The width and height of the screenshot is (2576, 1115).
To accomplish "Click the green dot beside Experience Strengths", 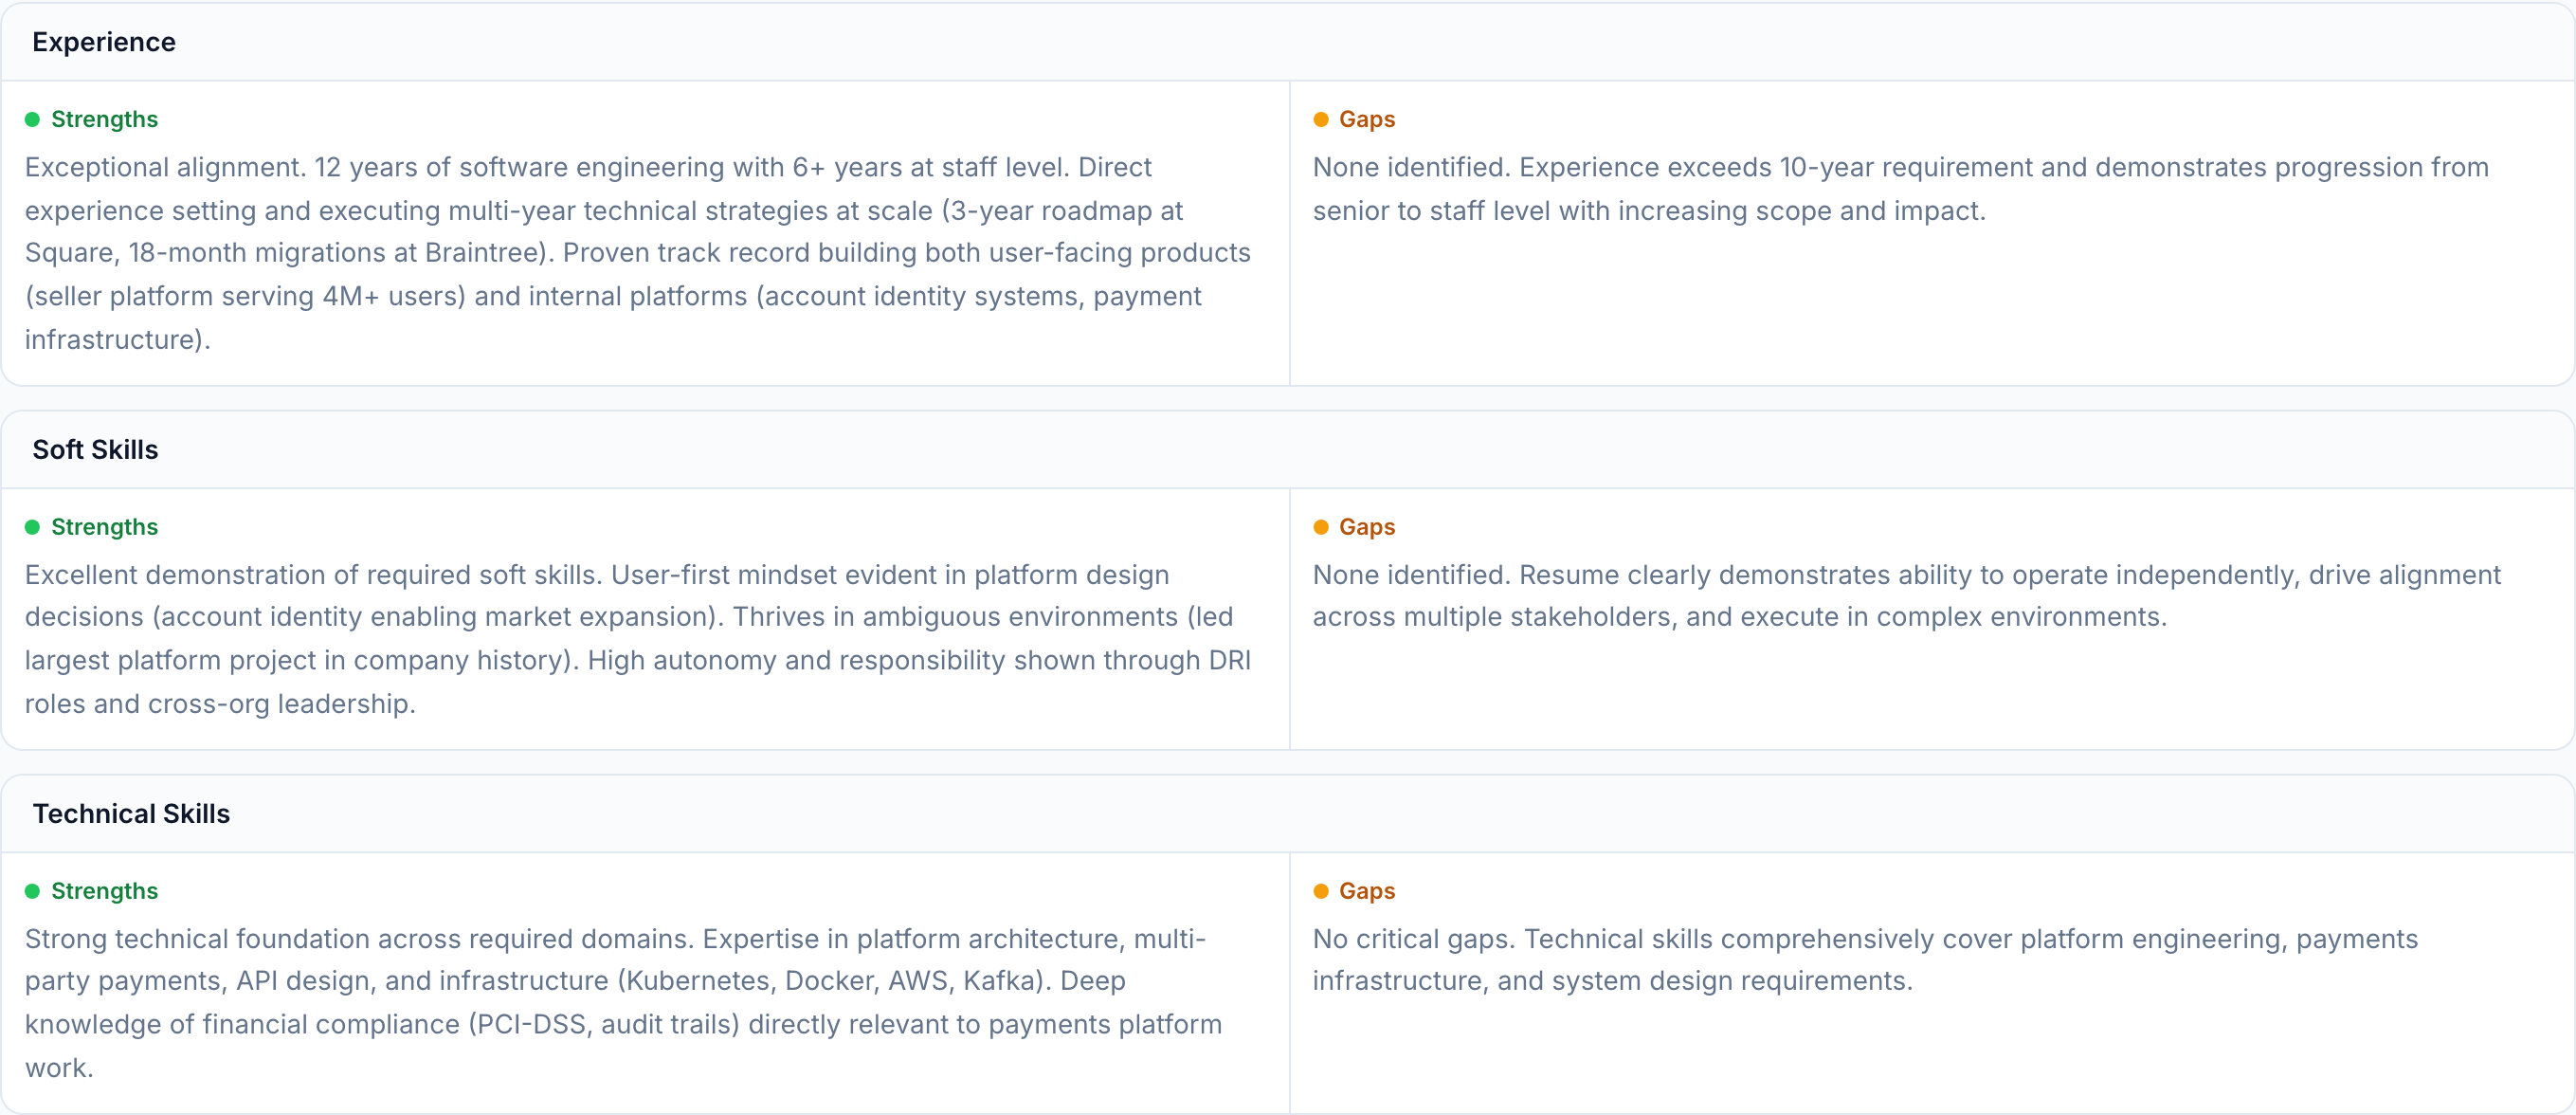I will point(32,119).
